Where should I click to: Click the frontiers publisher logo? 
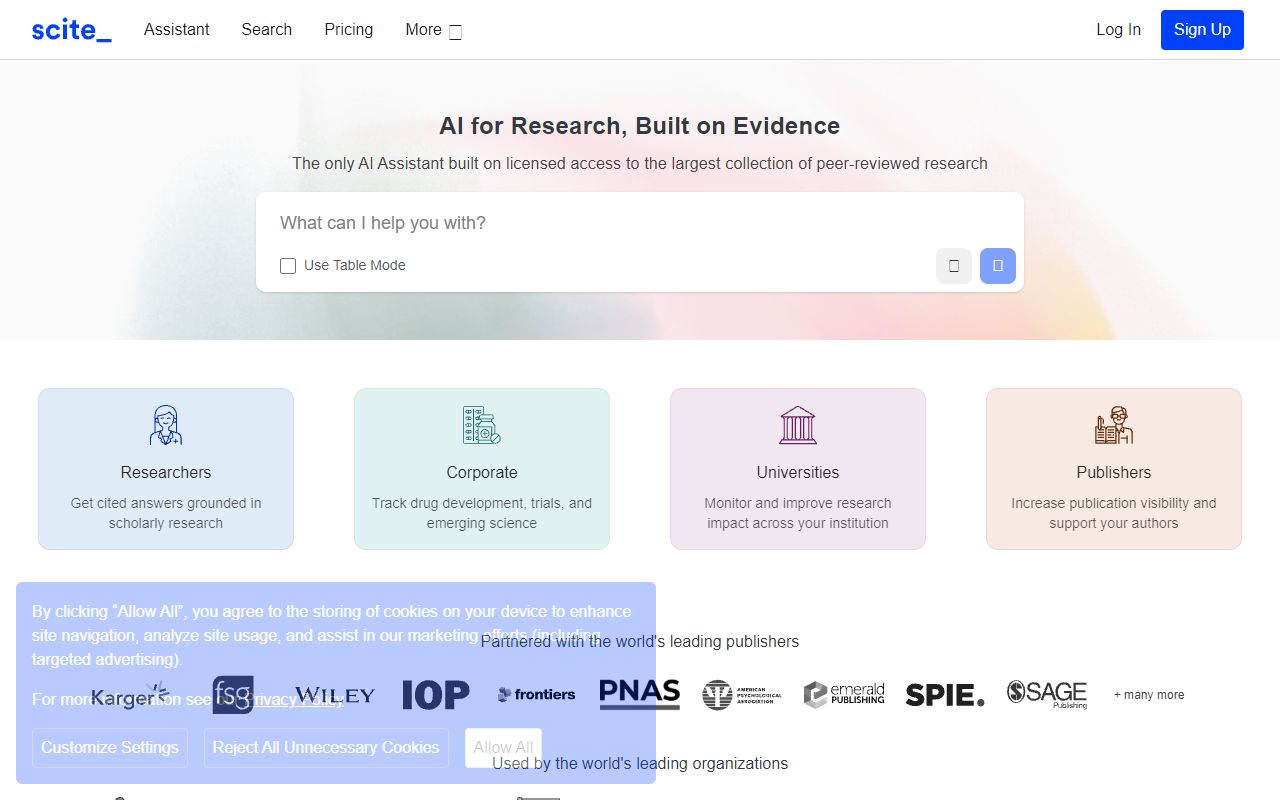pos(536,694)
